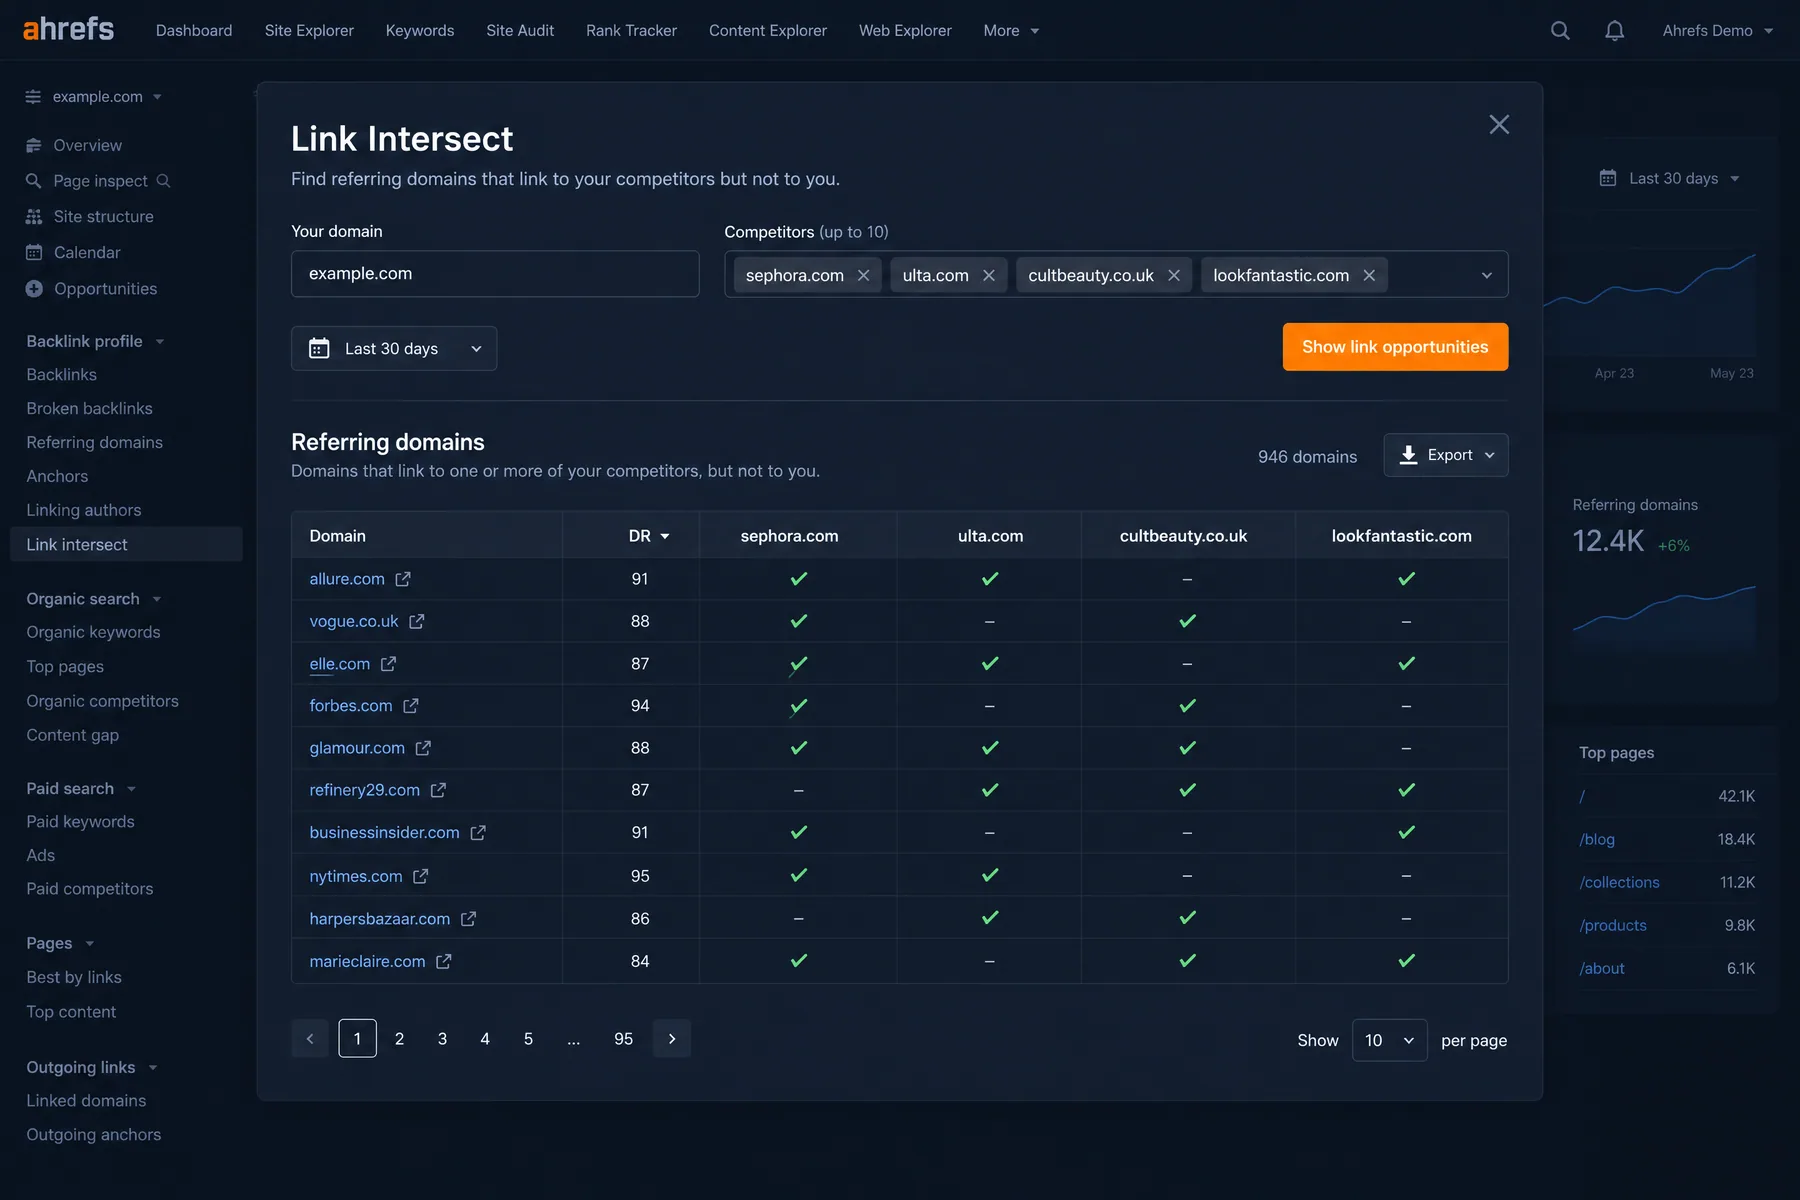The width and height of the screenshot is (1800, 1200).
Task: Open nytimes.com external link icon
Action: (x=421, y=876)
